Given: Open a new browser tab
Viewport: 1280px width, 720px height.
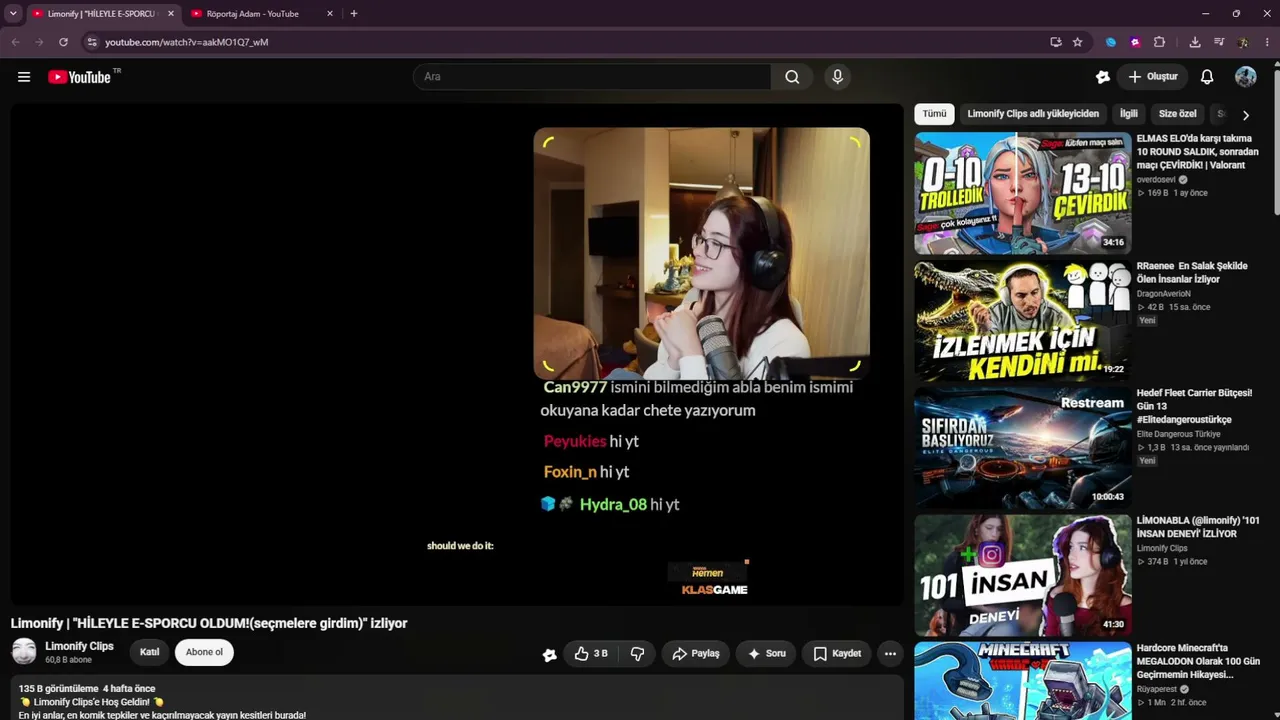Looking at the screenshot, I should click(x=354, y=14).
